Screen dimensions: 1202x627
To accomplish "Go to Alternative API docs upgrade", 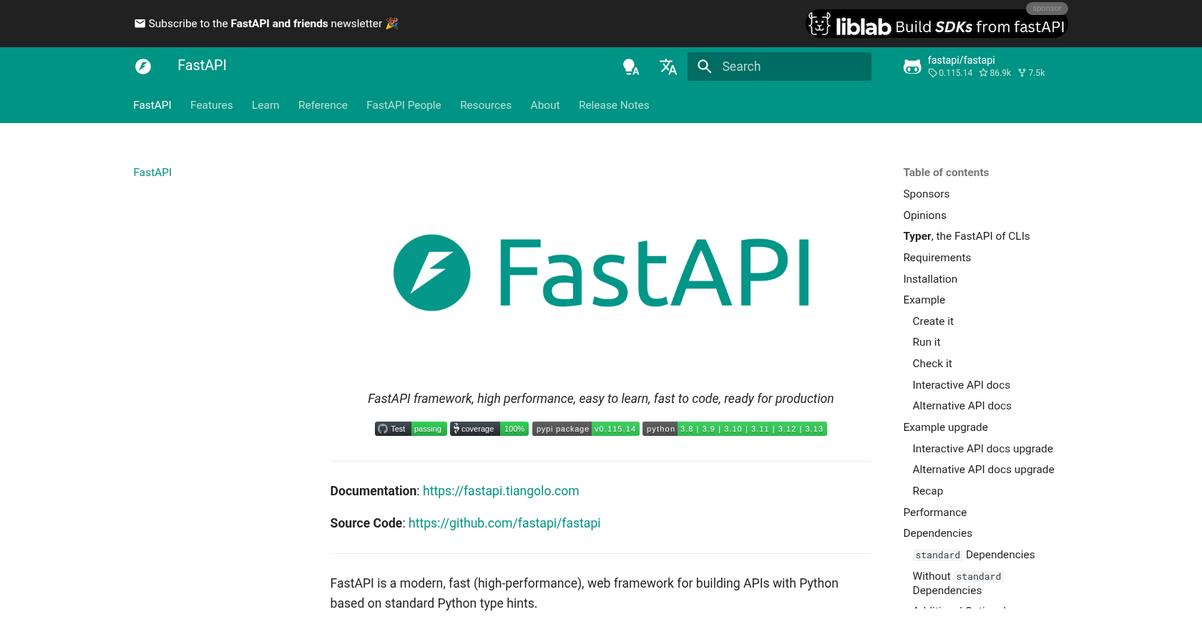I will coord(983,470).
